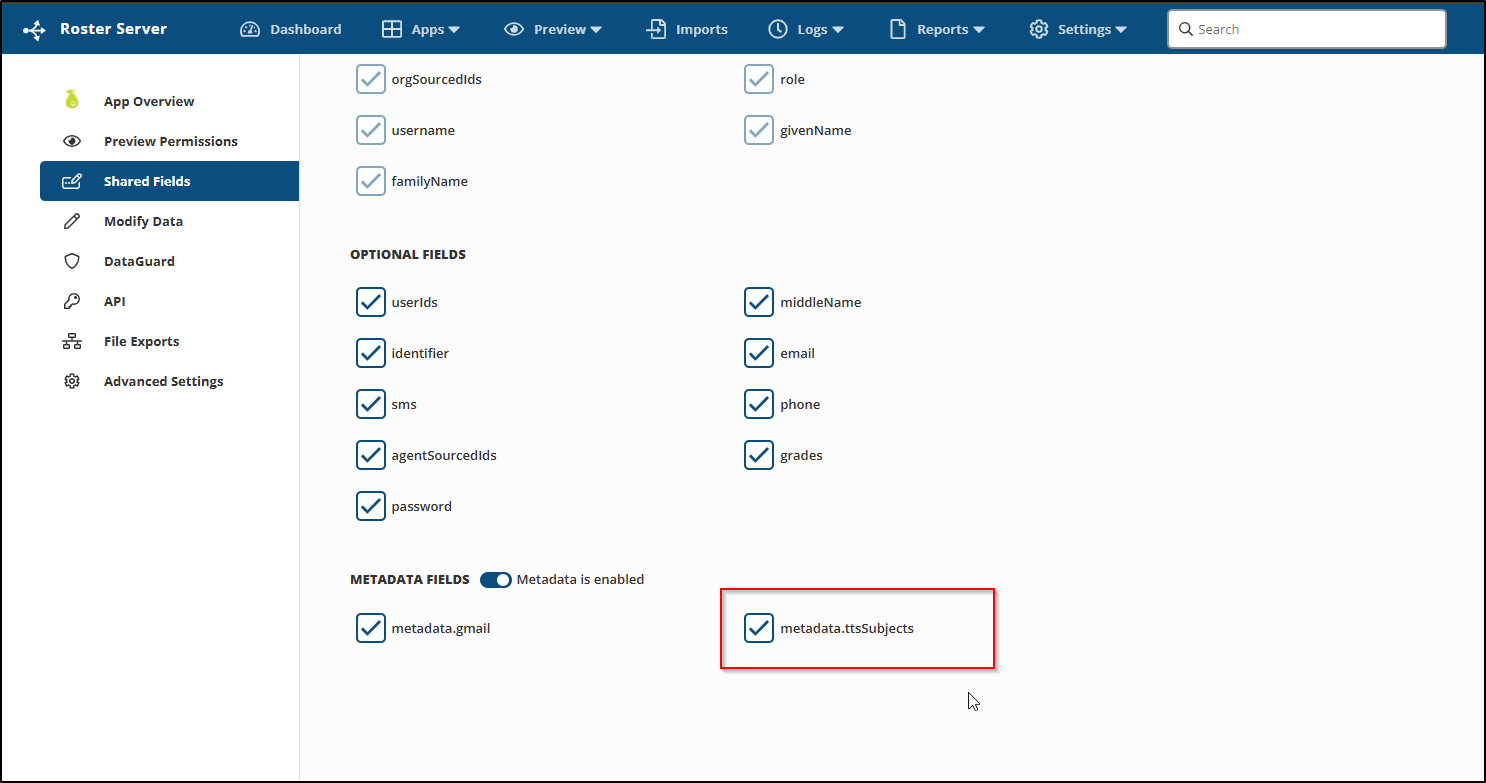The image size is (1486, 783).
Task: Click the agentSourcedIds label text
Action: click(444, 456)
